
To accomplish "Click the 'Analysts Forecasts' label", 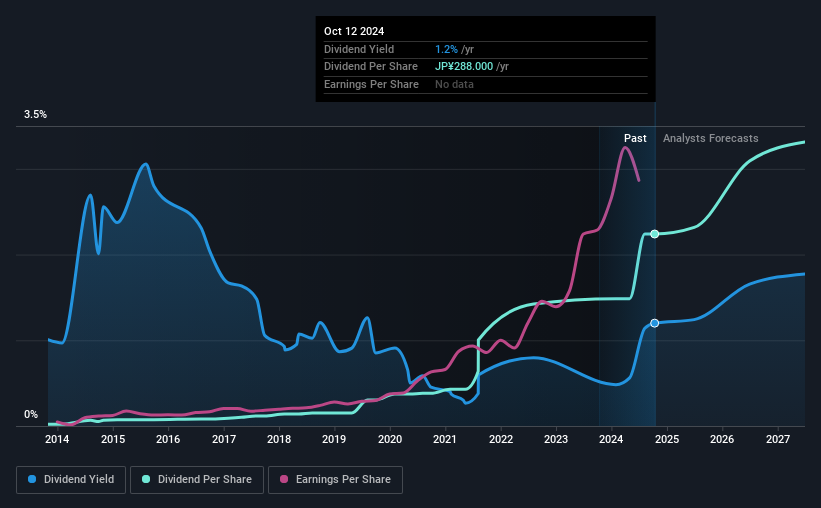I will (711, 138).
